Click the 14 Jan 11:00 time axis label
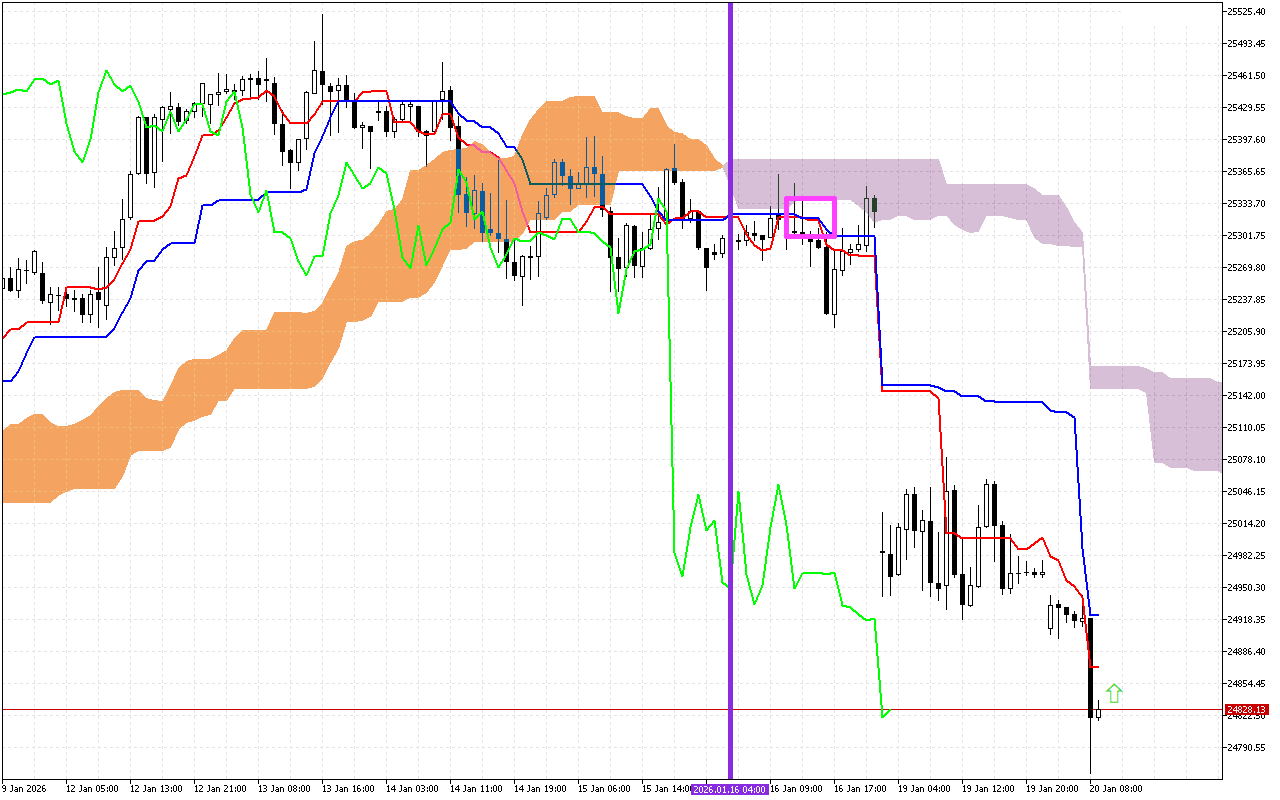This screenshot has width=1280, height=800. [x=476, y=789]
